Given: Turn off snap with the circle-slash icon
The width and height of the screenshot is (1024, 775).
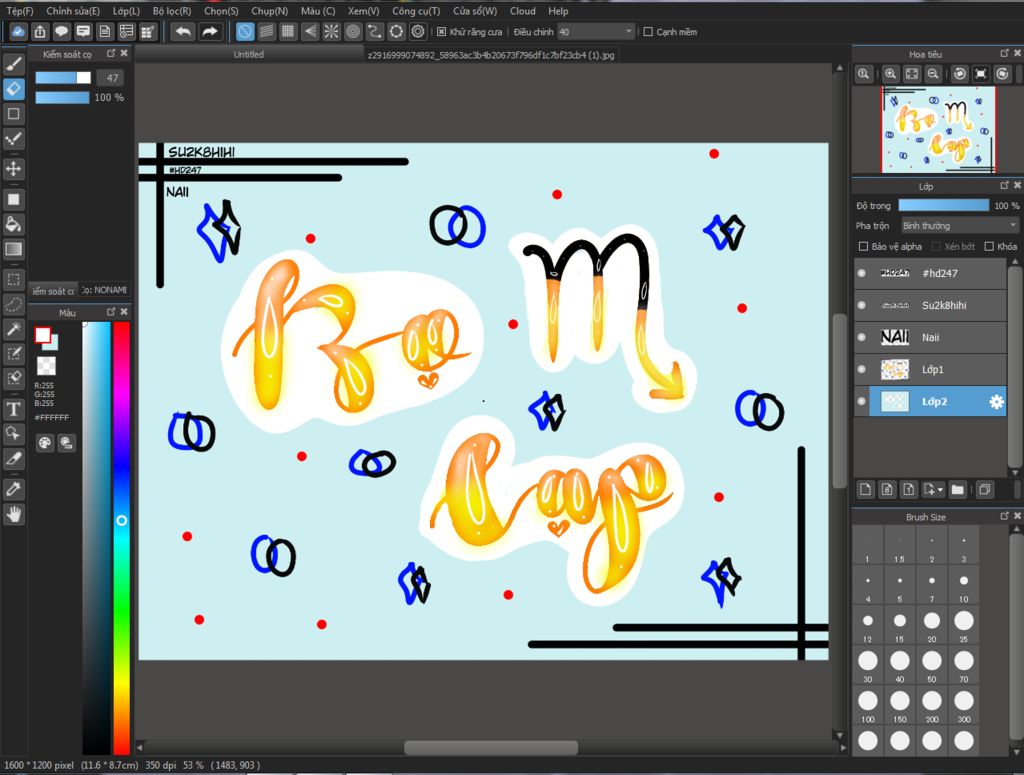Looking at the screenshot, I should pos(245,31).
